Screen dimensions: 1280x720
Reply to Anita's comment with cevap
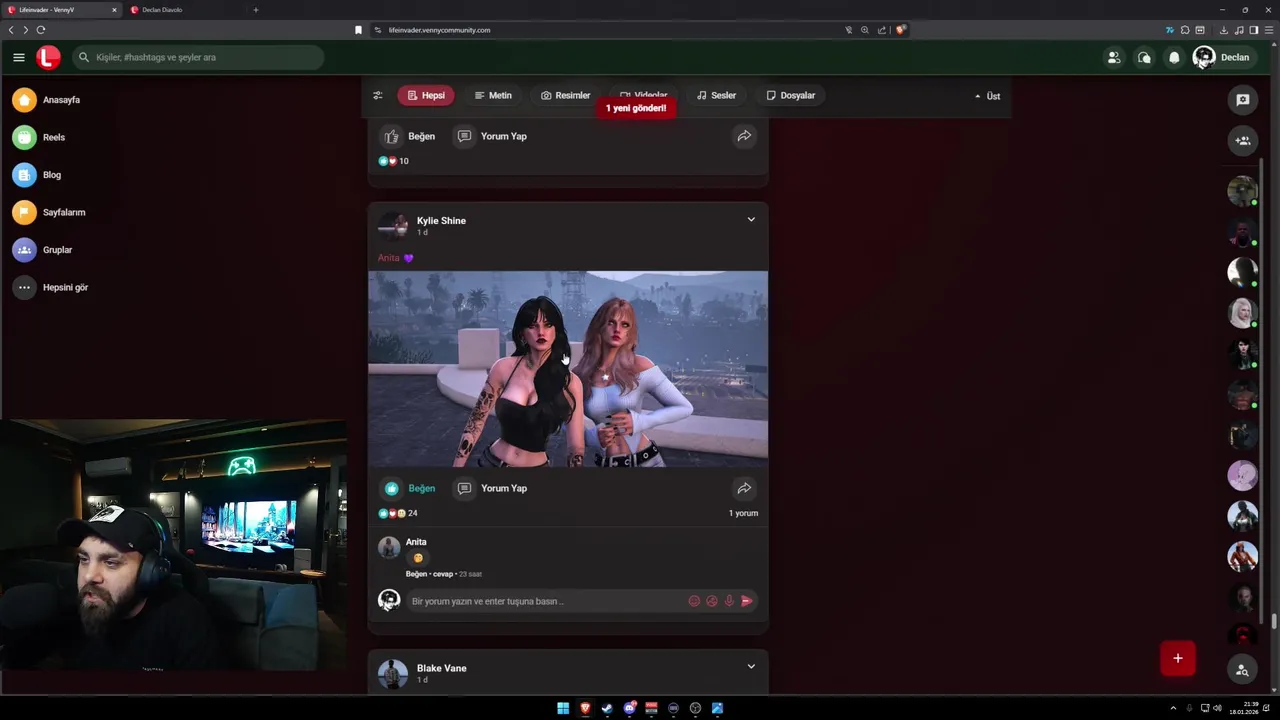(443, 574)
